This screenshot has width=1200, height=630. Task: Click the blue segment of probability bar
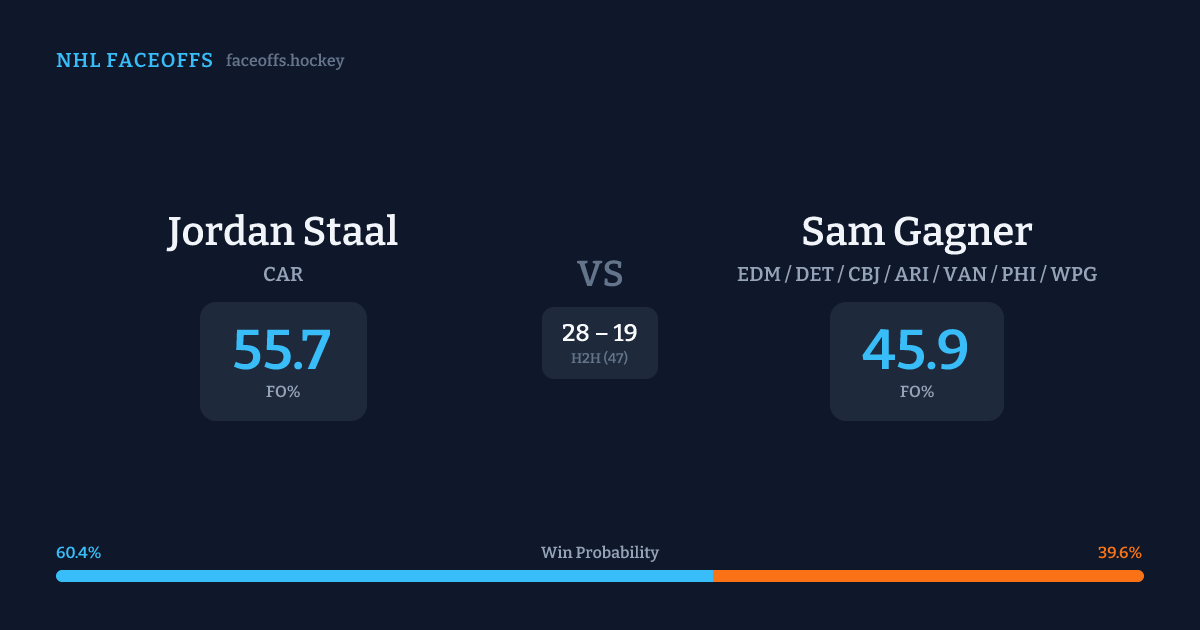point(384,576)
